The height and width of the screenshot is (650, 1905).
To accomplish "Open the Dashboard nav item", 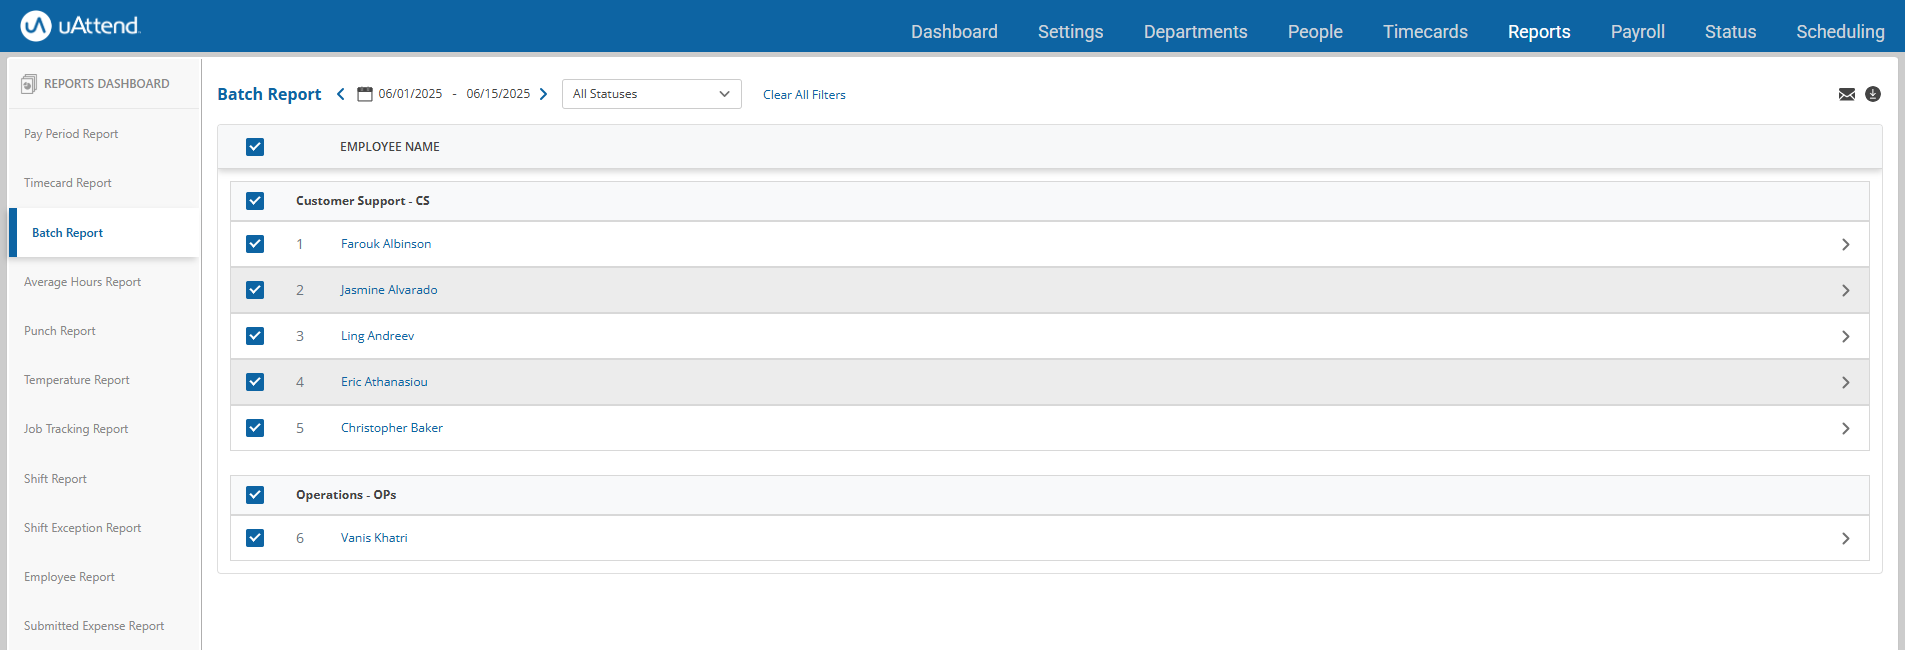I will [x=954, y=32].
